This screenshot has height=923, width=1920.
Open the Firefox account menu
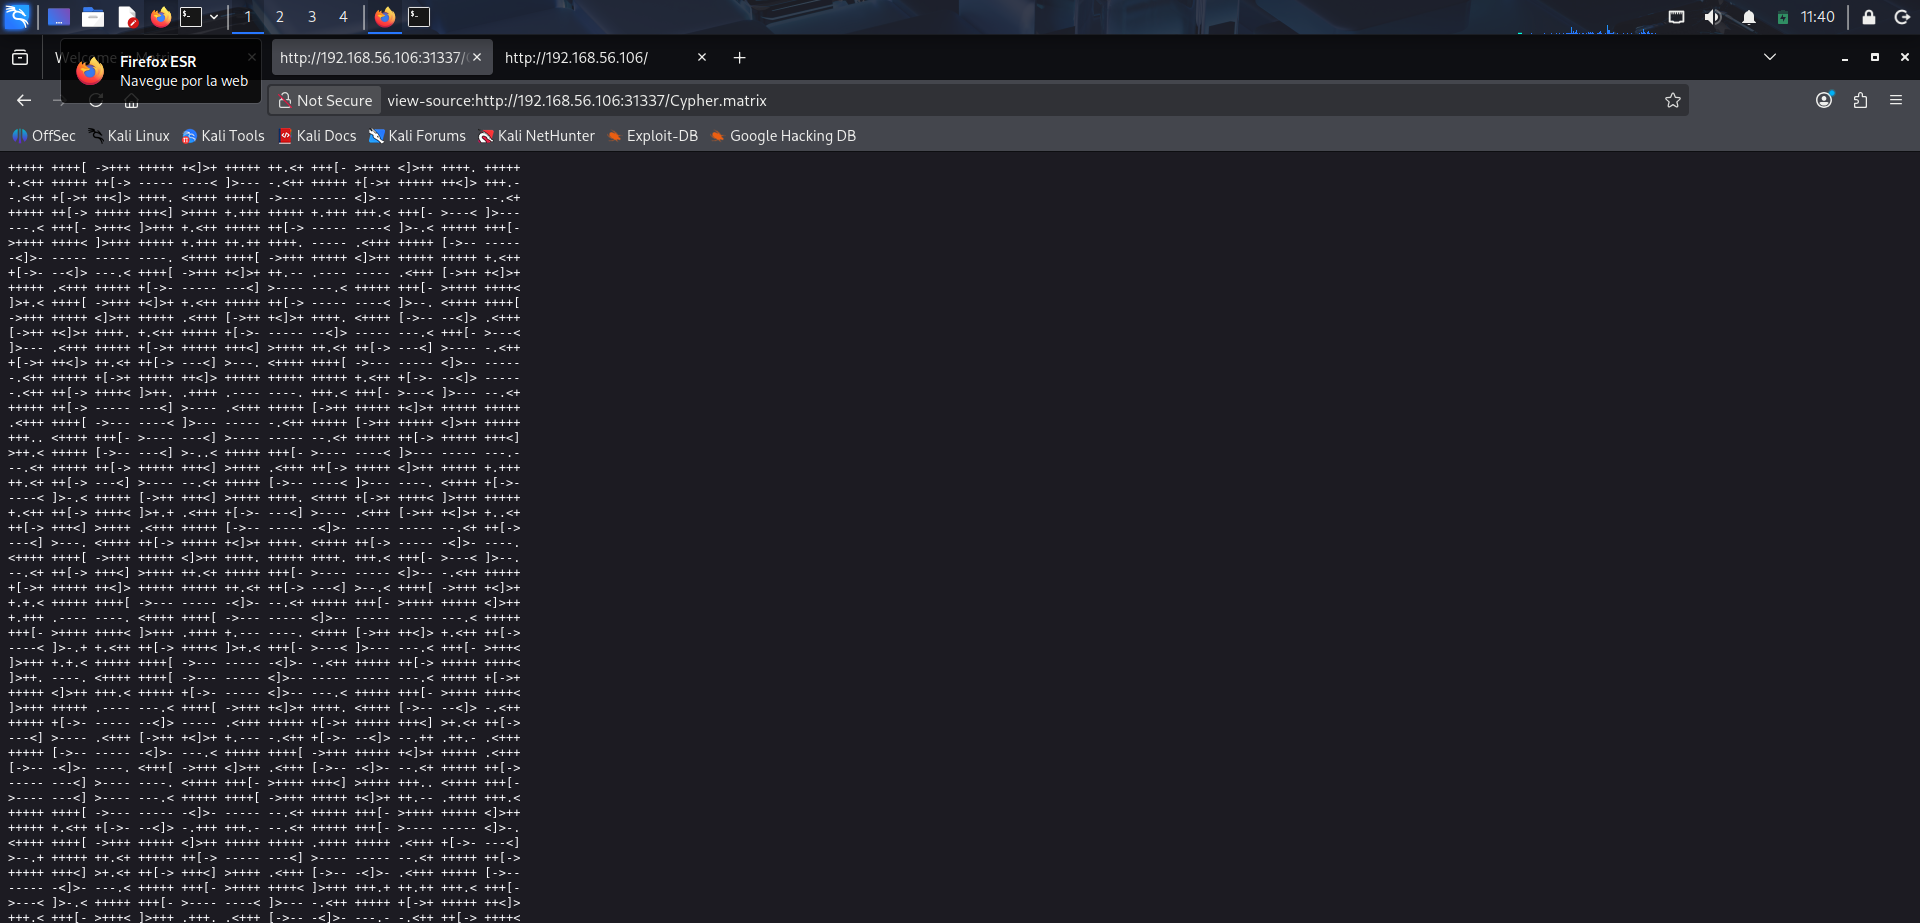(x=1825, y=100)
